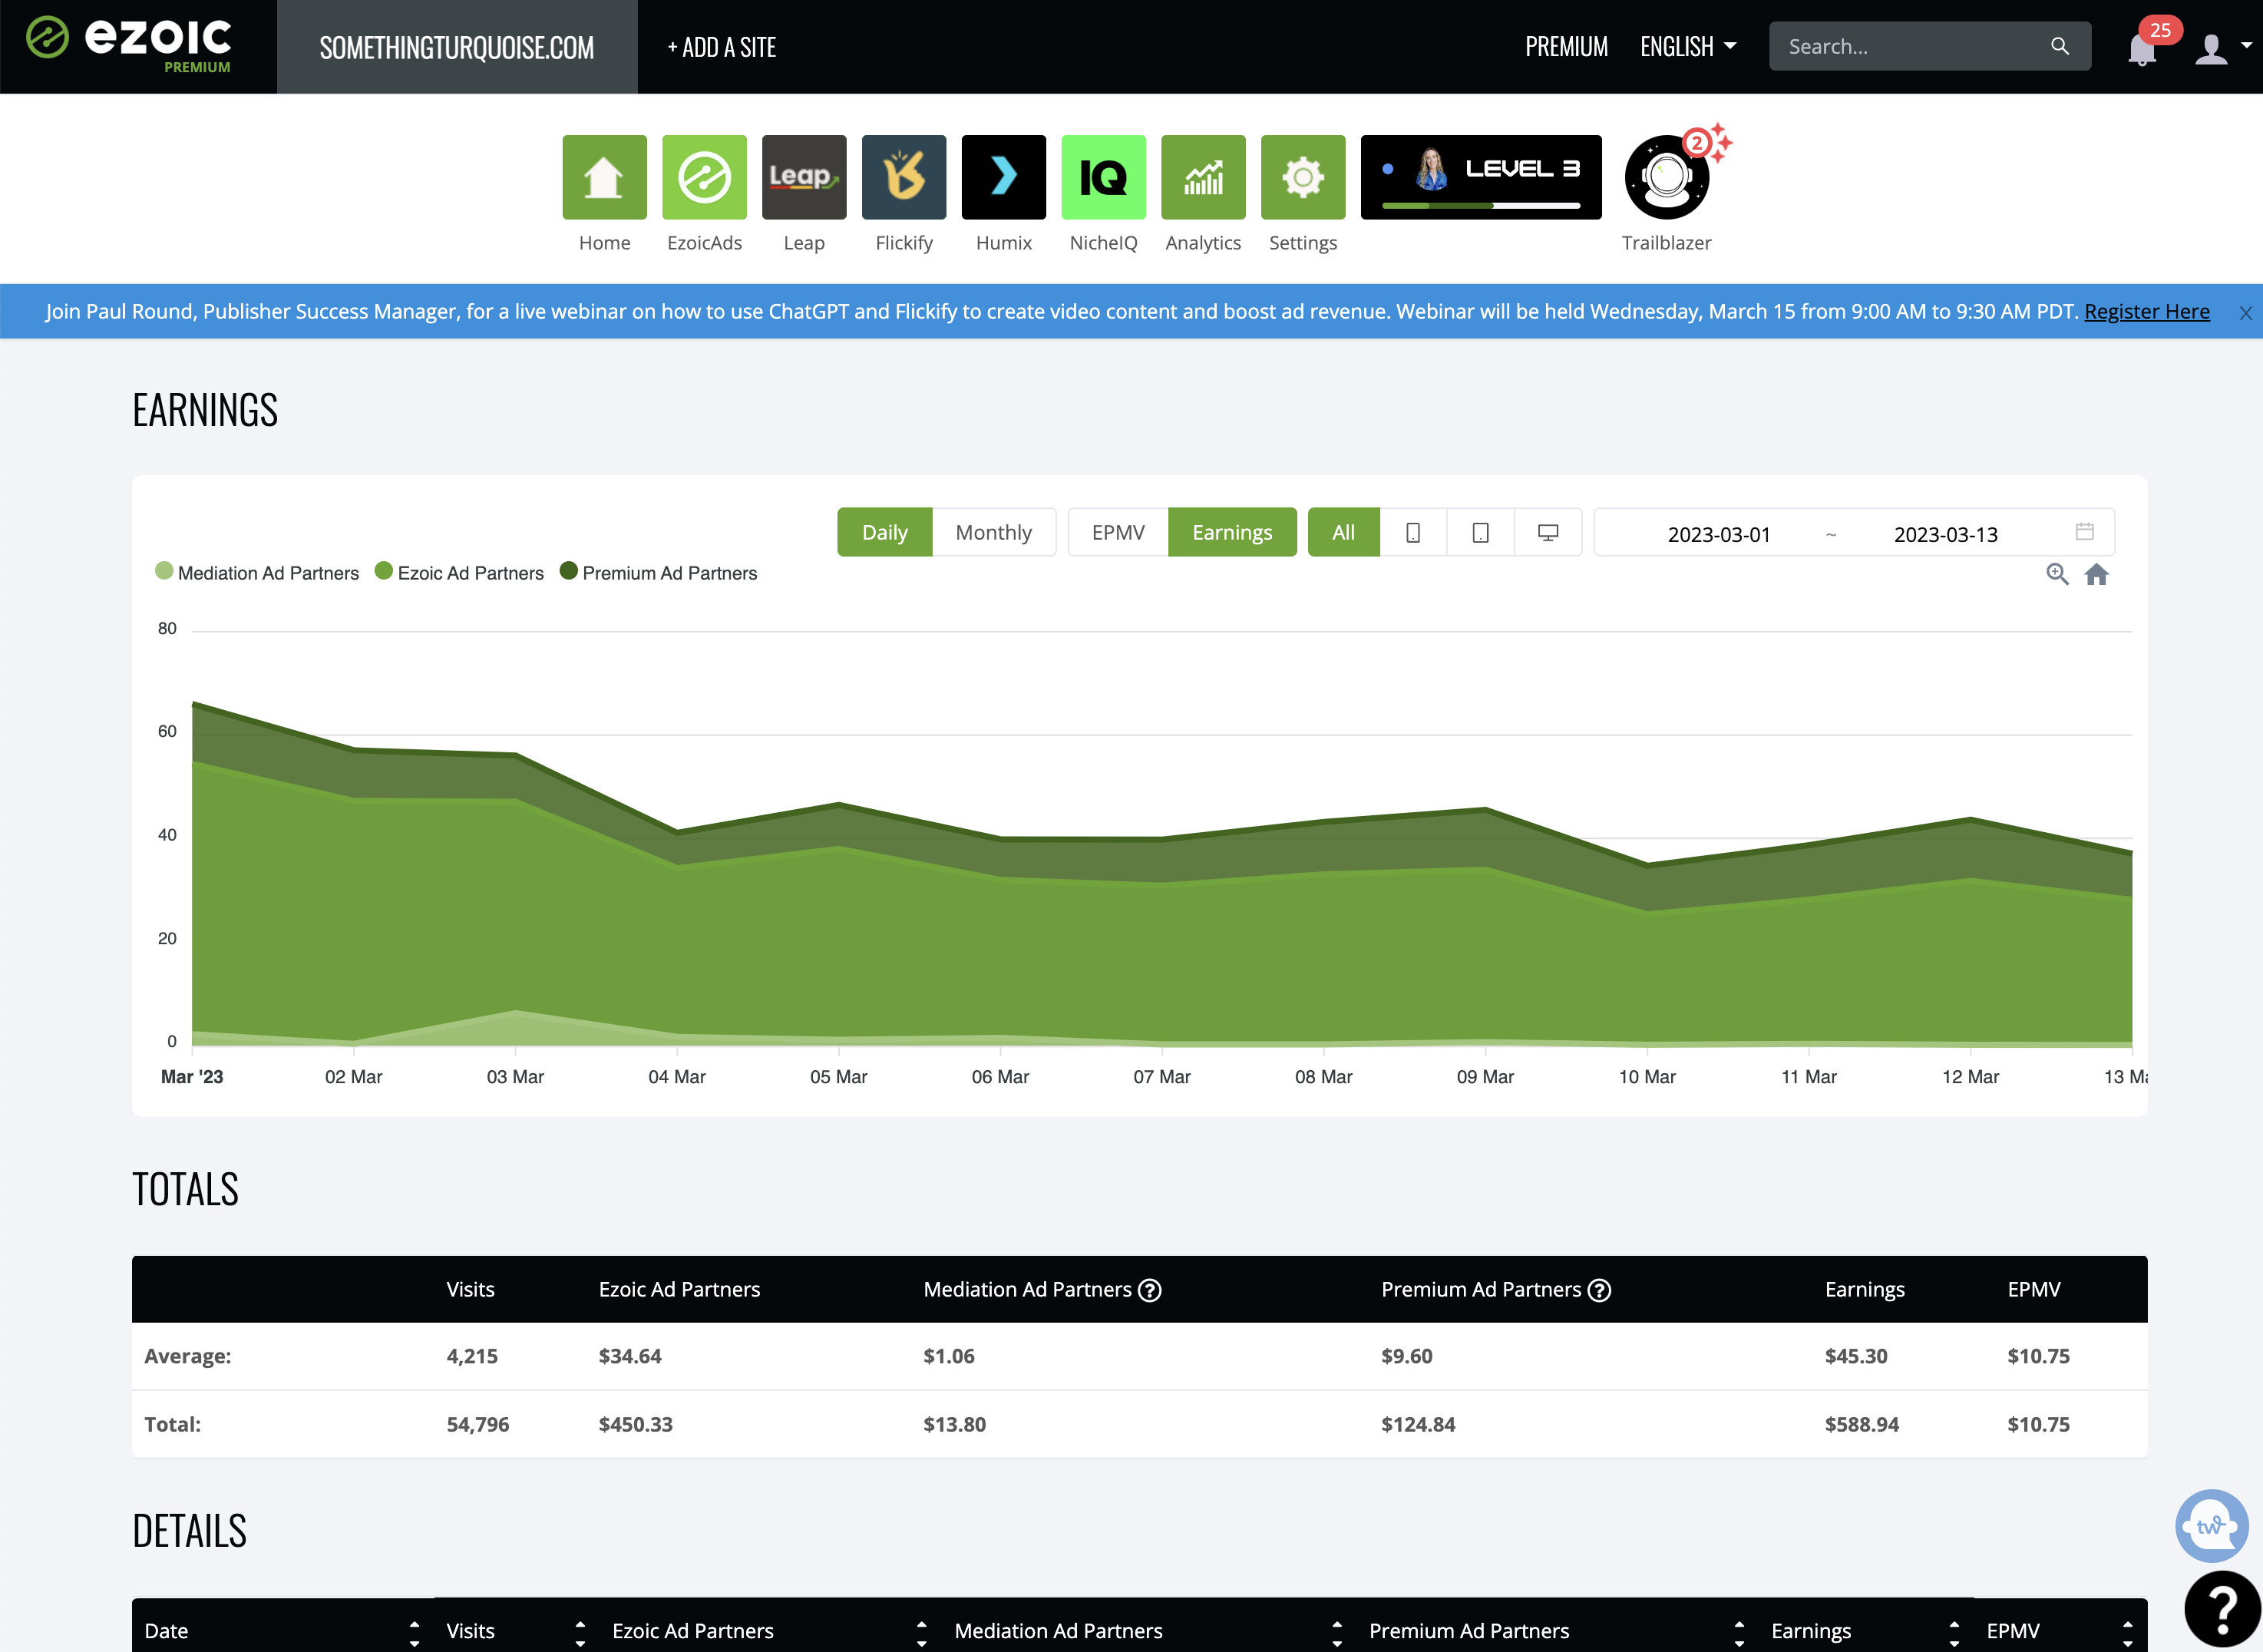
Task: Launch the Leap tool icon
Action: pyautogui.click(x=804, y=177)
